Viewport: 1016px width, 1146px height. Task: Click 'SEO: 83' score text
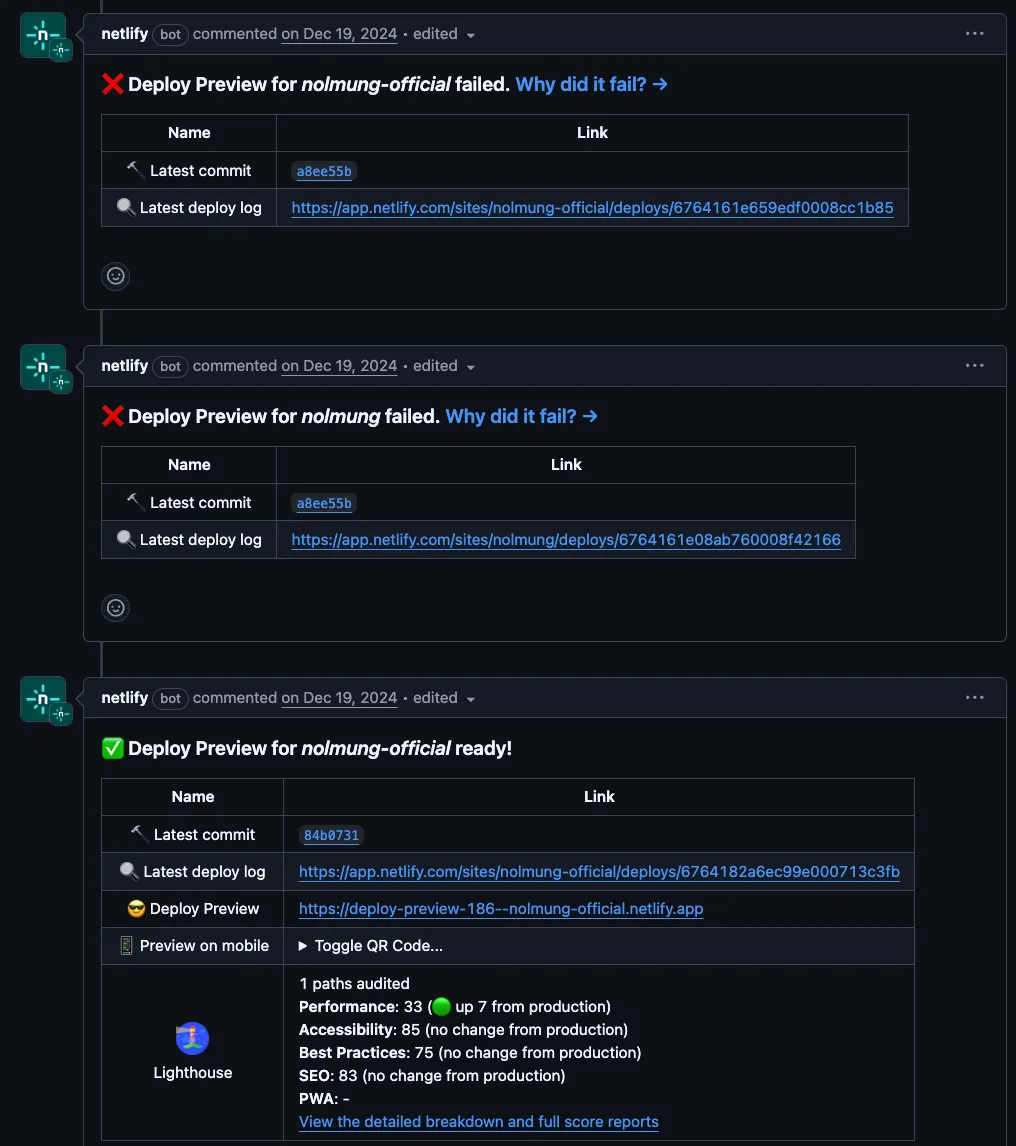pos(328,1075)
